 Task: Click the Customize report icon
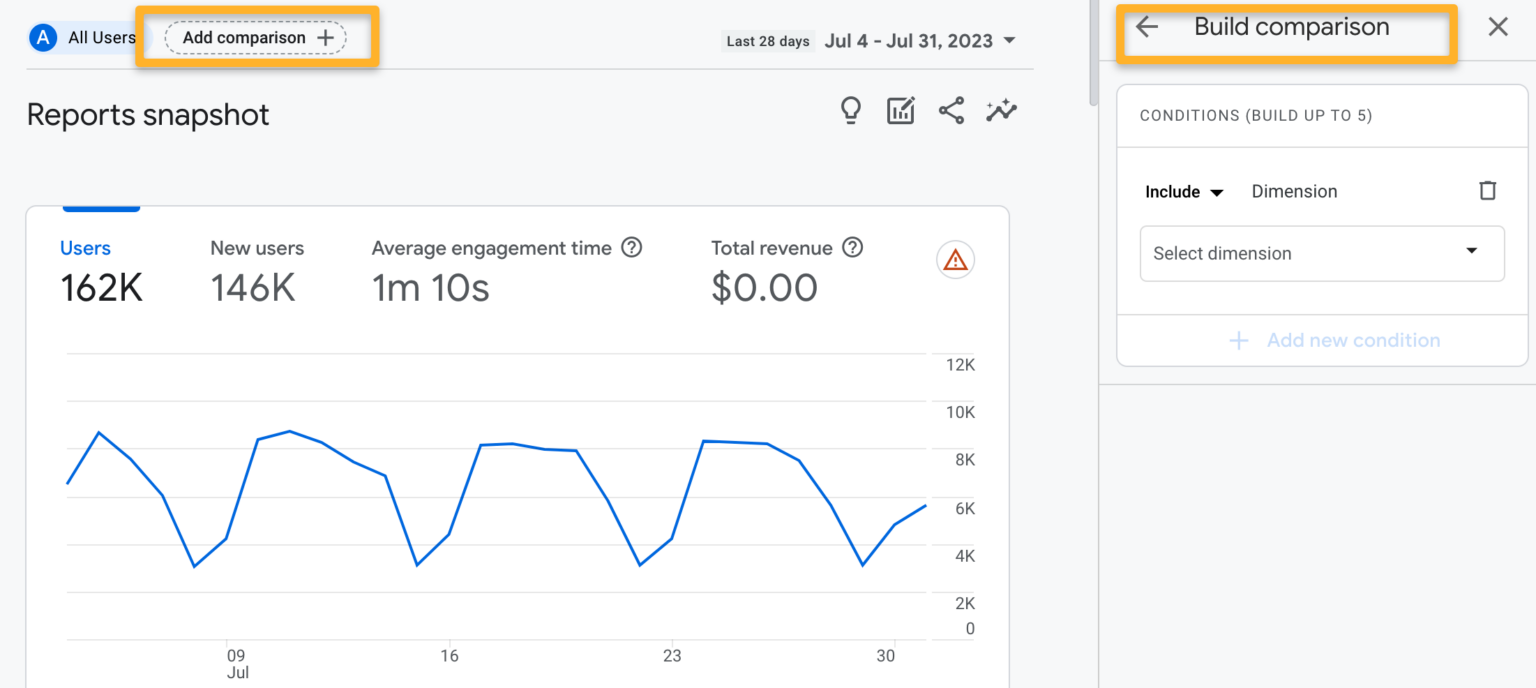900,110
